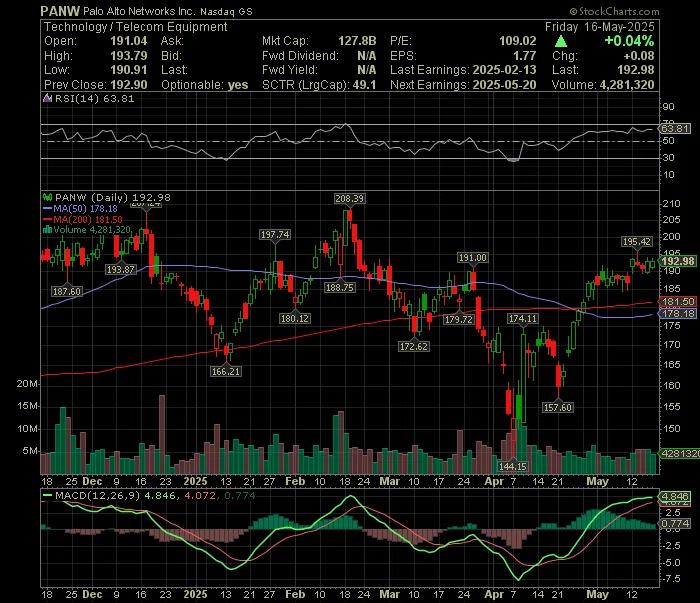Click the 193.87 price annotation
The width and height of the screenshot is (700, 603).
[x=121, y=269]
